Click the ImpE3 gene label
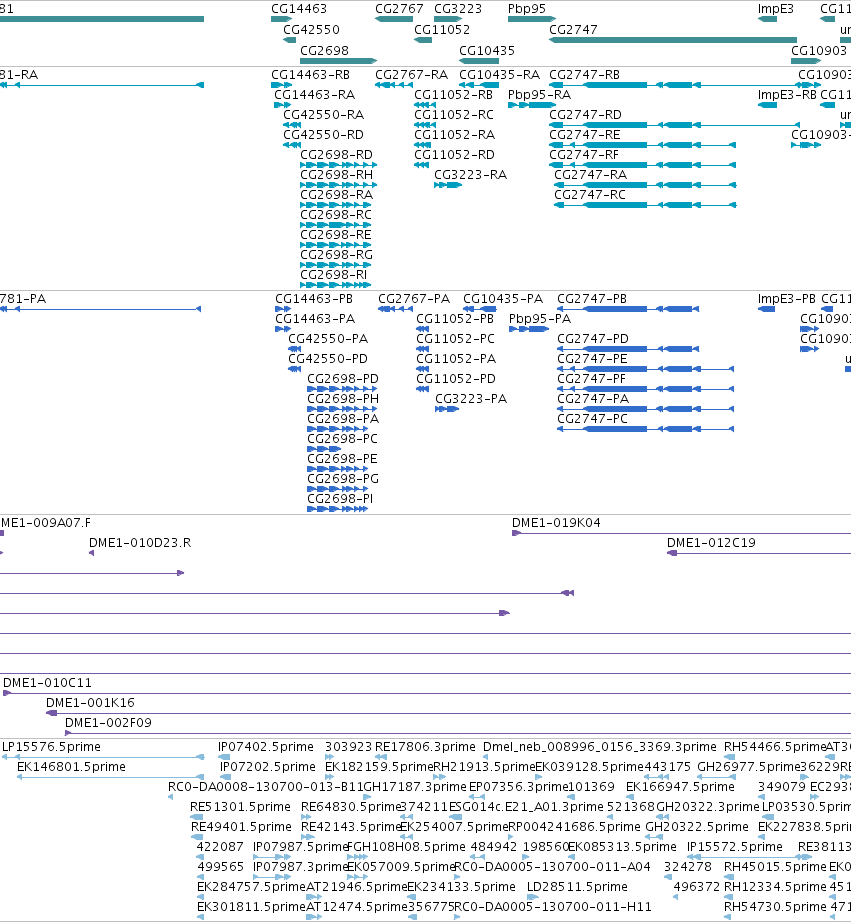 [776, 9]
